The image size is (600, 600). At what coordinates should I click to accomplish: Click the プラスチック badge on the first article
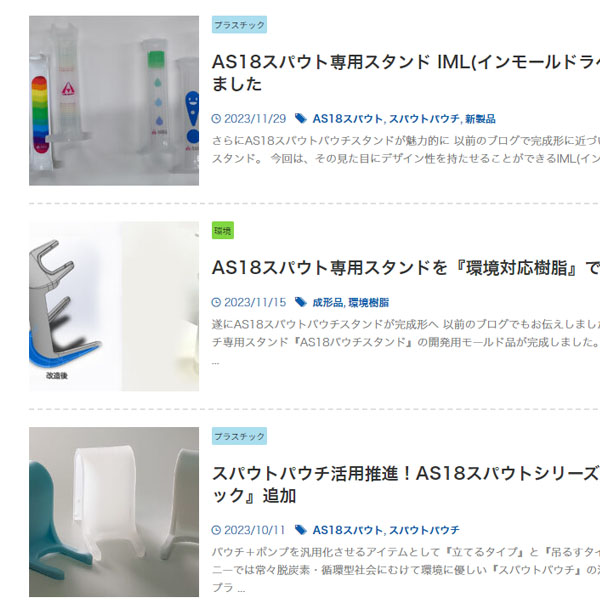pos(239,25)
